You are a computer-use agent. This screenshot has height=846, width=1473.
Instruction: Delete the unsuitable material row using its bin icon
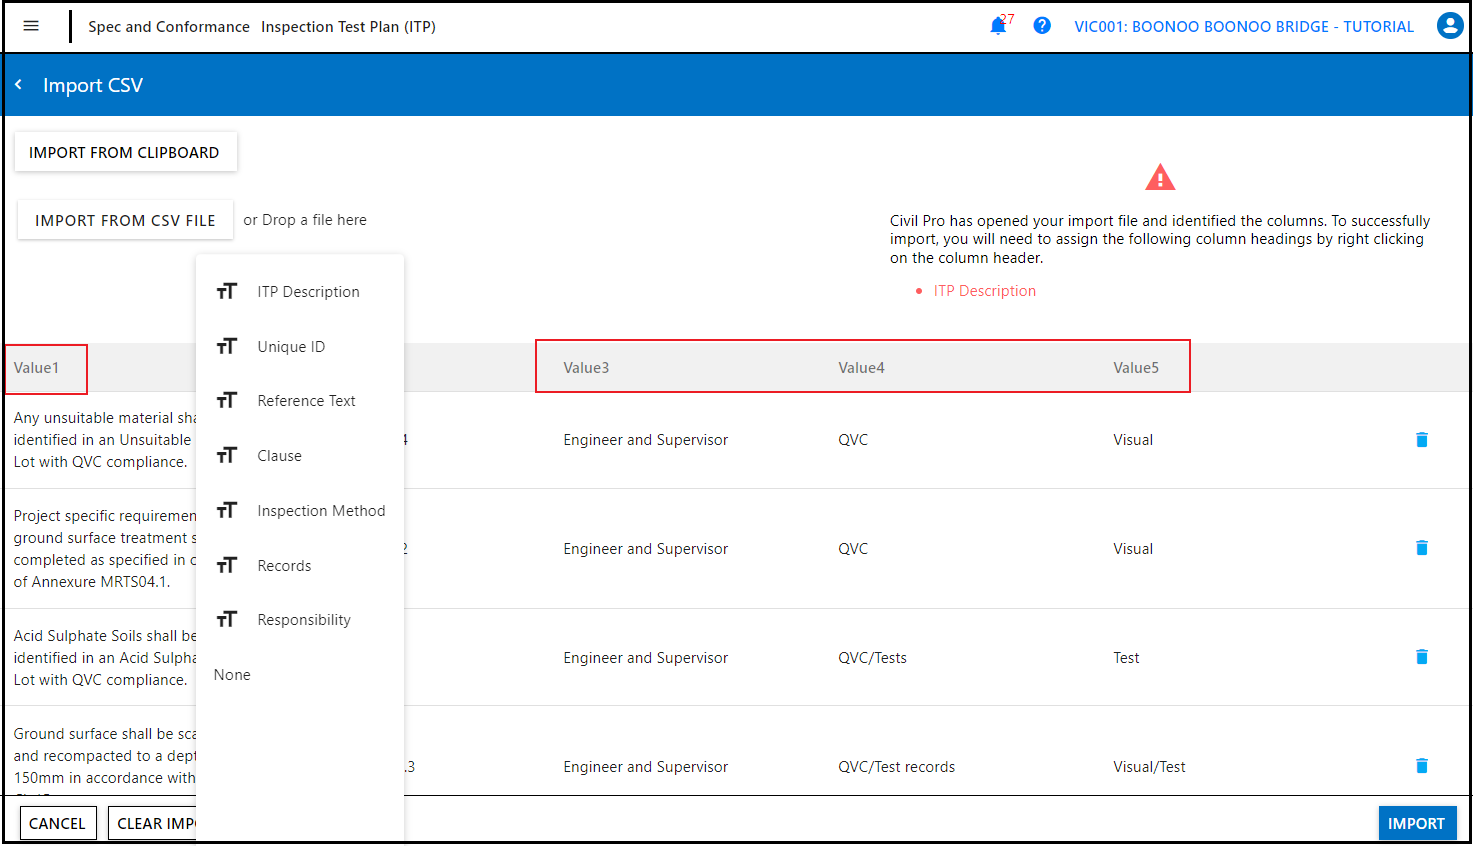point(1421,439)
